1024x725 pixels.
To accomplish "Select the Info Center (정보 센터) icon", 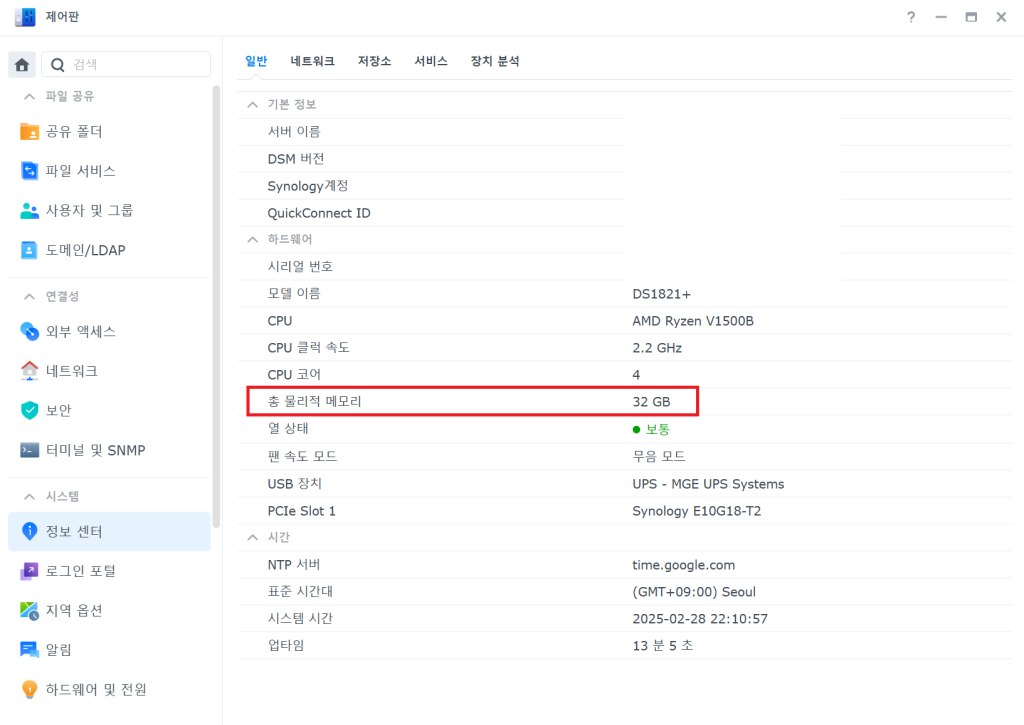I will coord(29,532).
